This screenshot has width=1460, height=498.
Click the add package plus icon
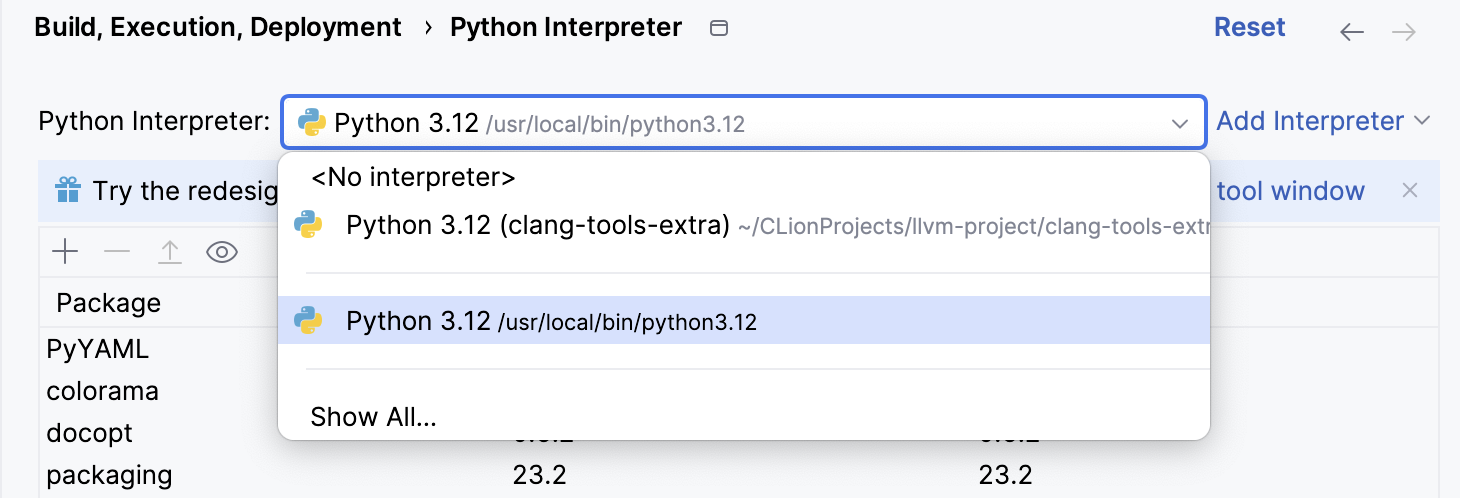(65, 253)
